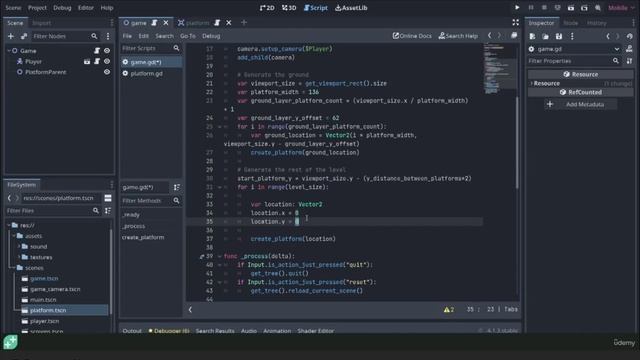Open the Output bottom panel
This screenshot has height=360, width=640.
pyautogui.click(x=132, y=331)
